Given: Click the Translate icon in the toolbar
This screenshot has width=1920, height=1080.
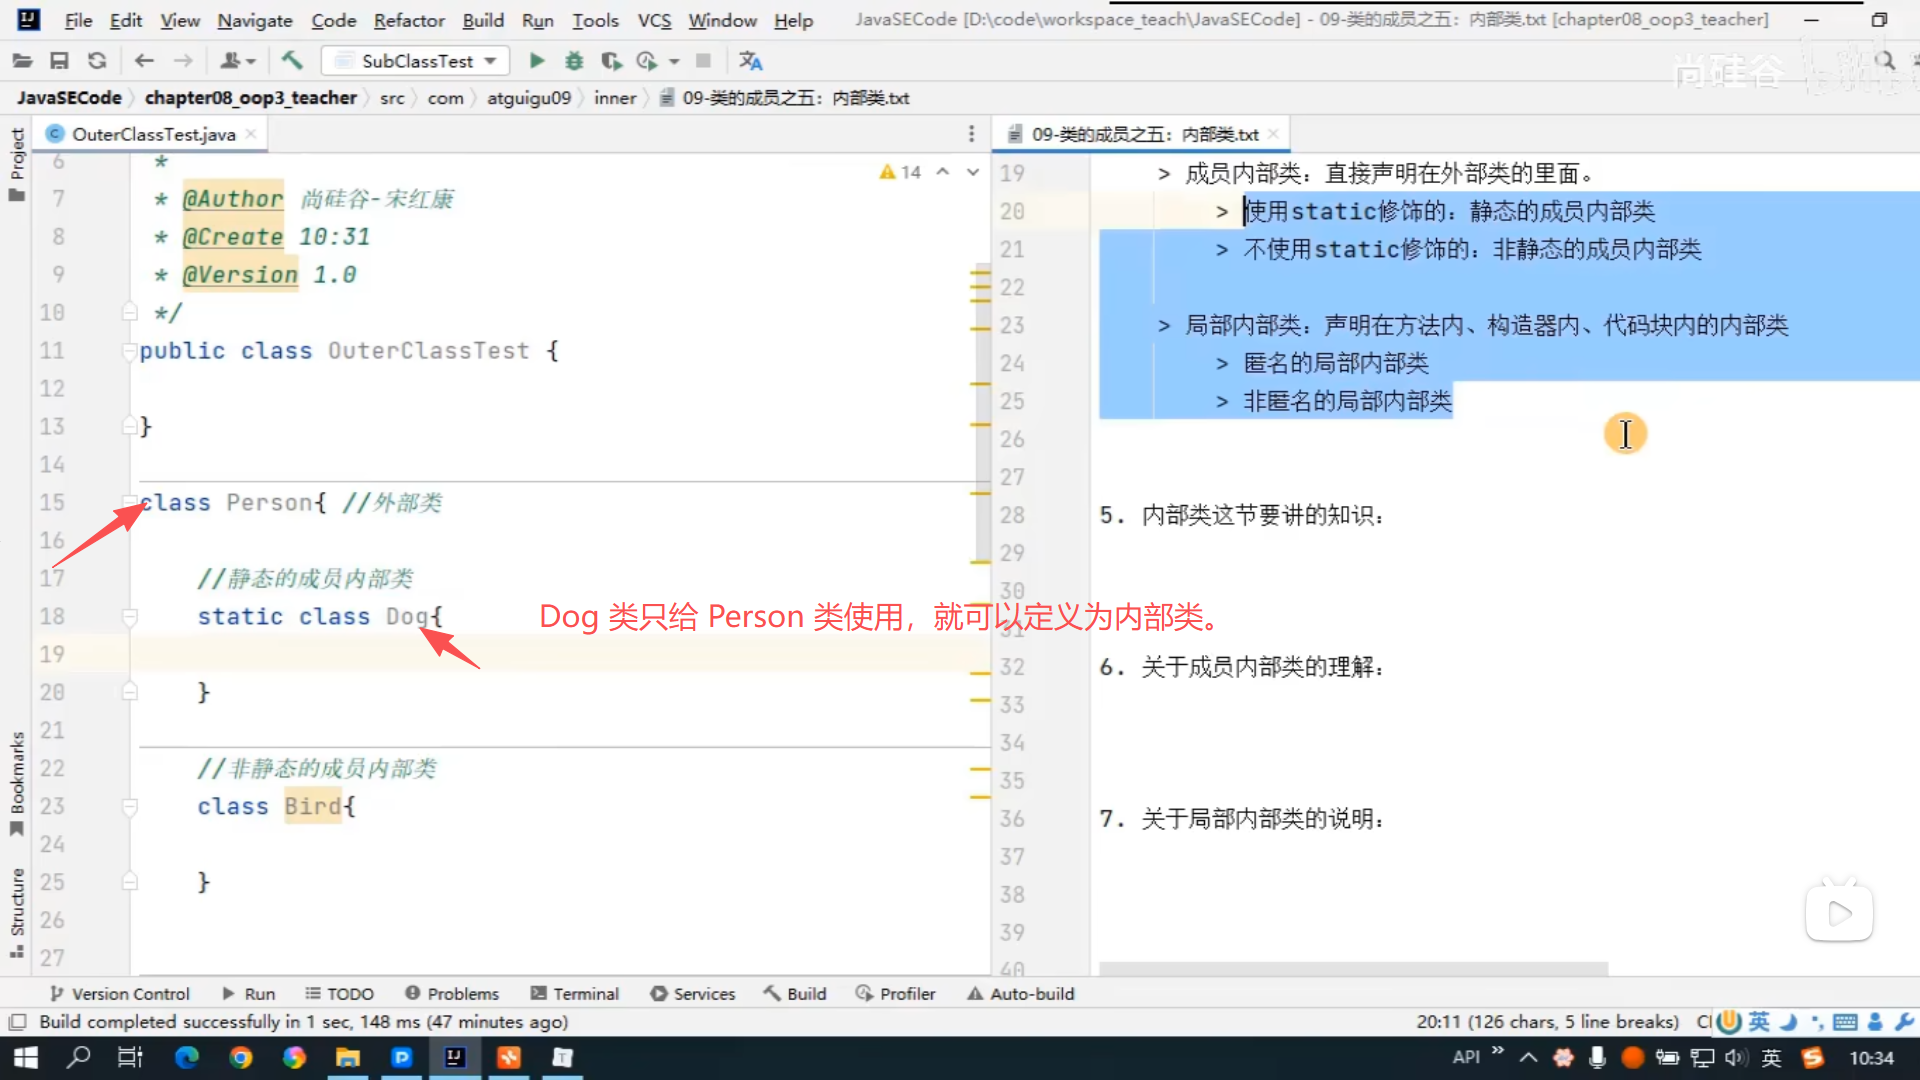Looking at the screenshot, I should (x=750, y=61).
